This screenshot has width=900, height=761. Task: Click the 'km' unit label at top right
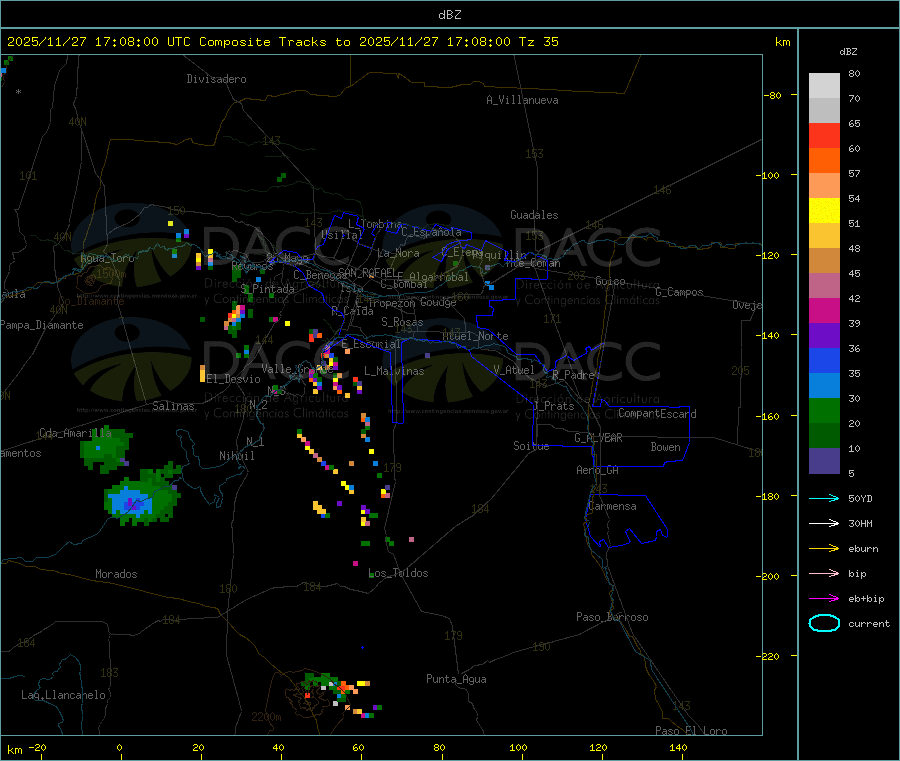pos(782,42)
